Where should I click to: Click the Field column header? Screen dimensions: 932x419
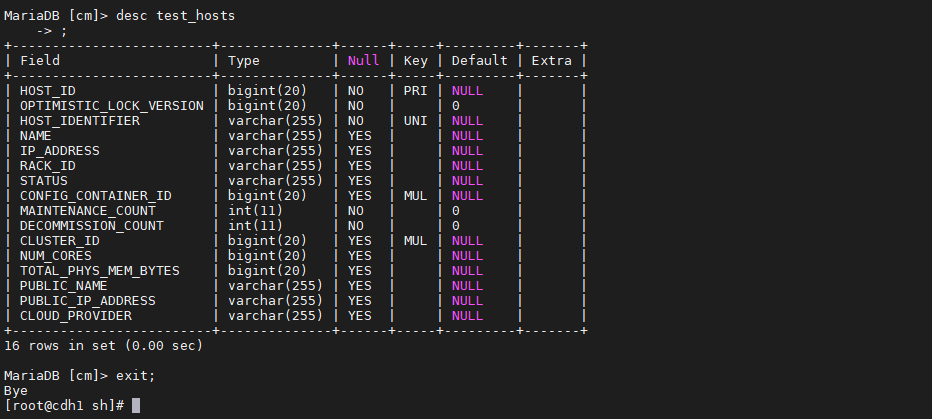40,61
